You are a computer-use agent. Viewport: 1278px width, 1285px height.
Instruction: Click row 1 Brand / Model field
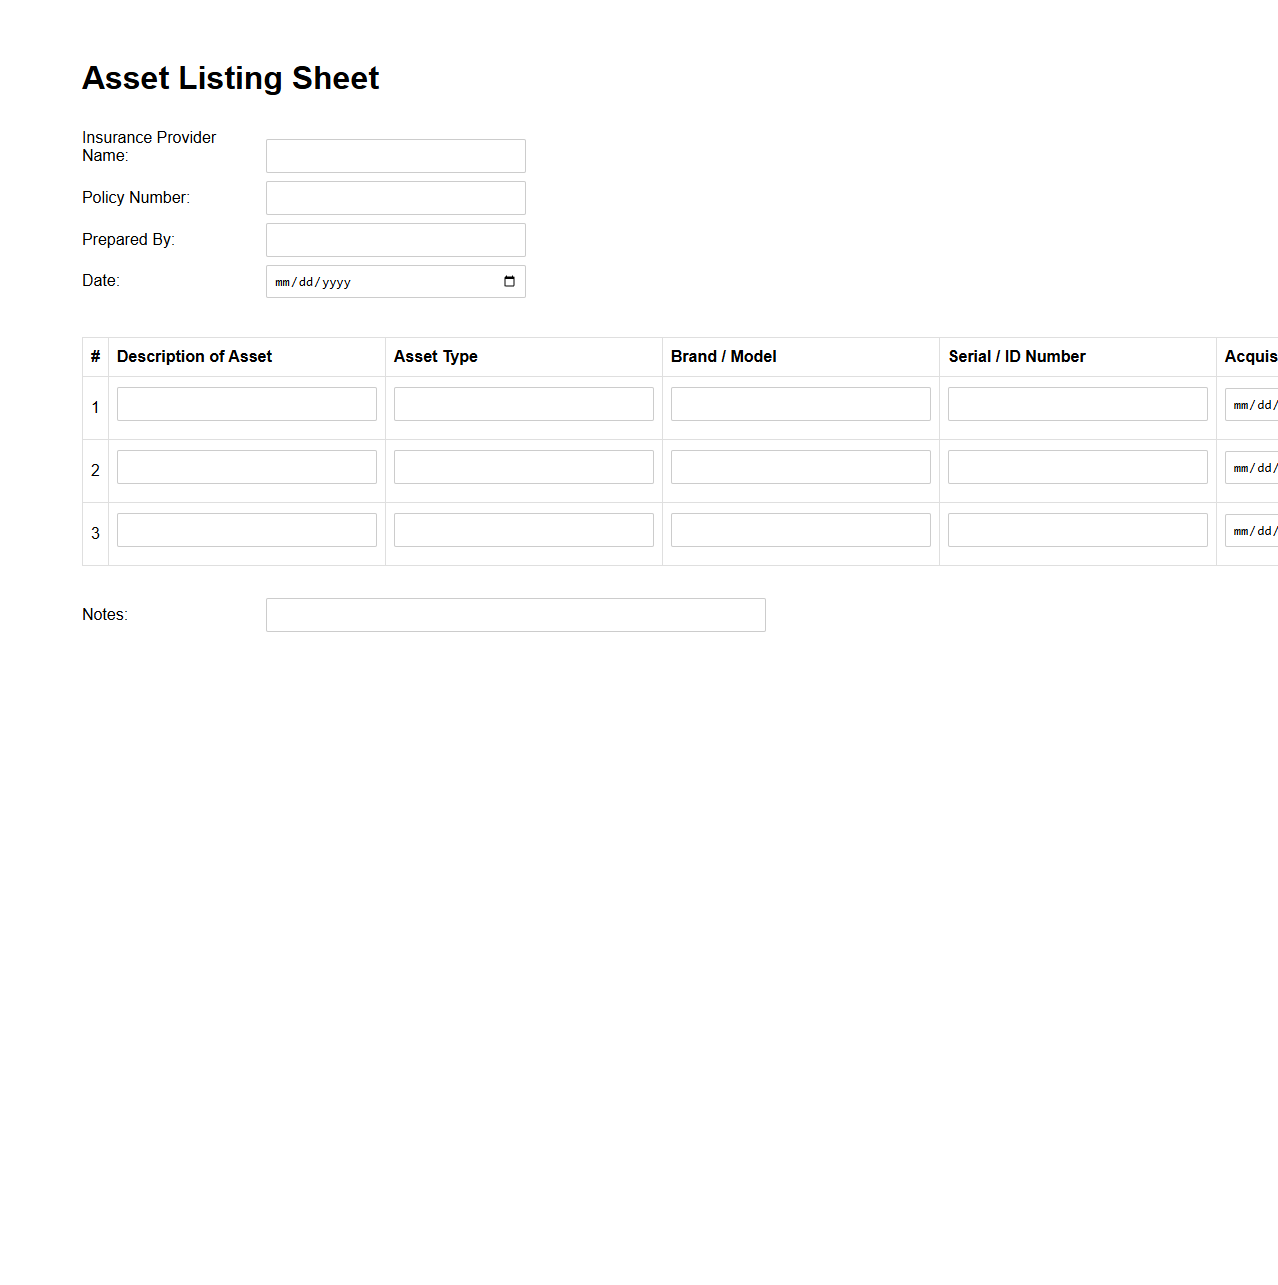point(800,403)
